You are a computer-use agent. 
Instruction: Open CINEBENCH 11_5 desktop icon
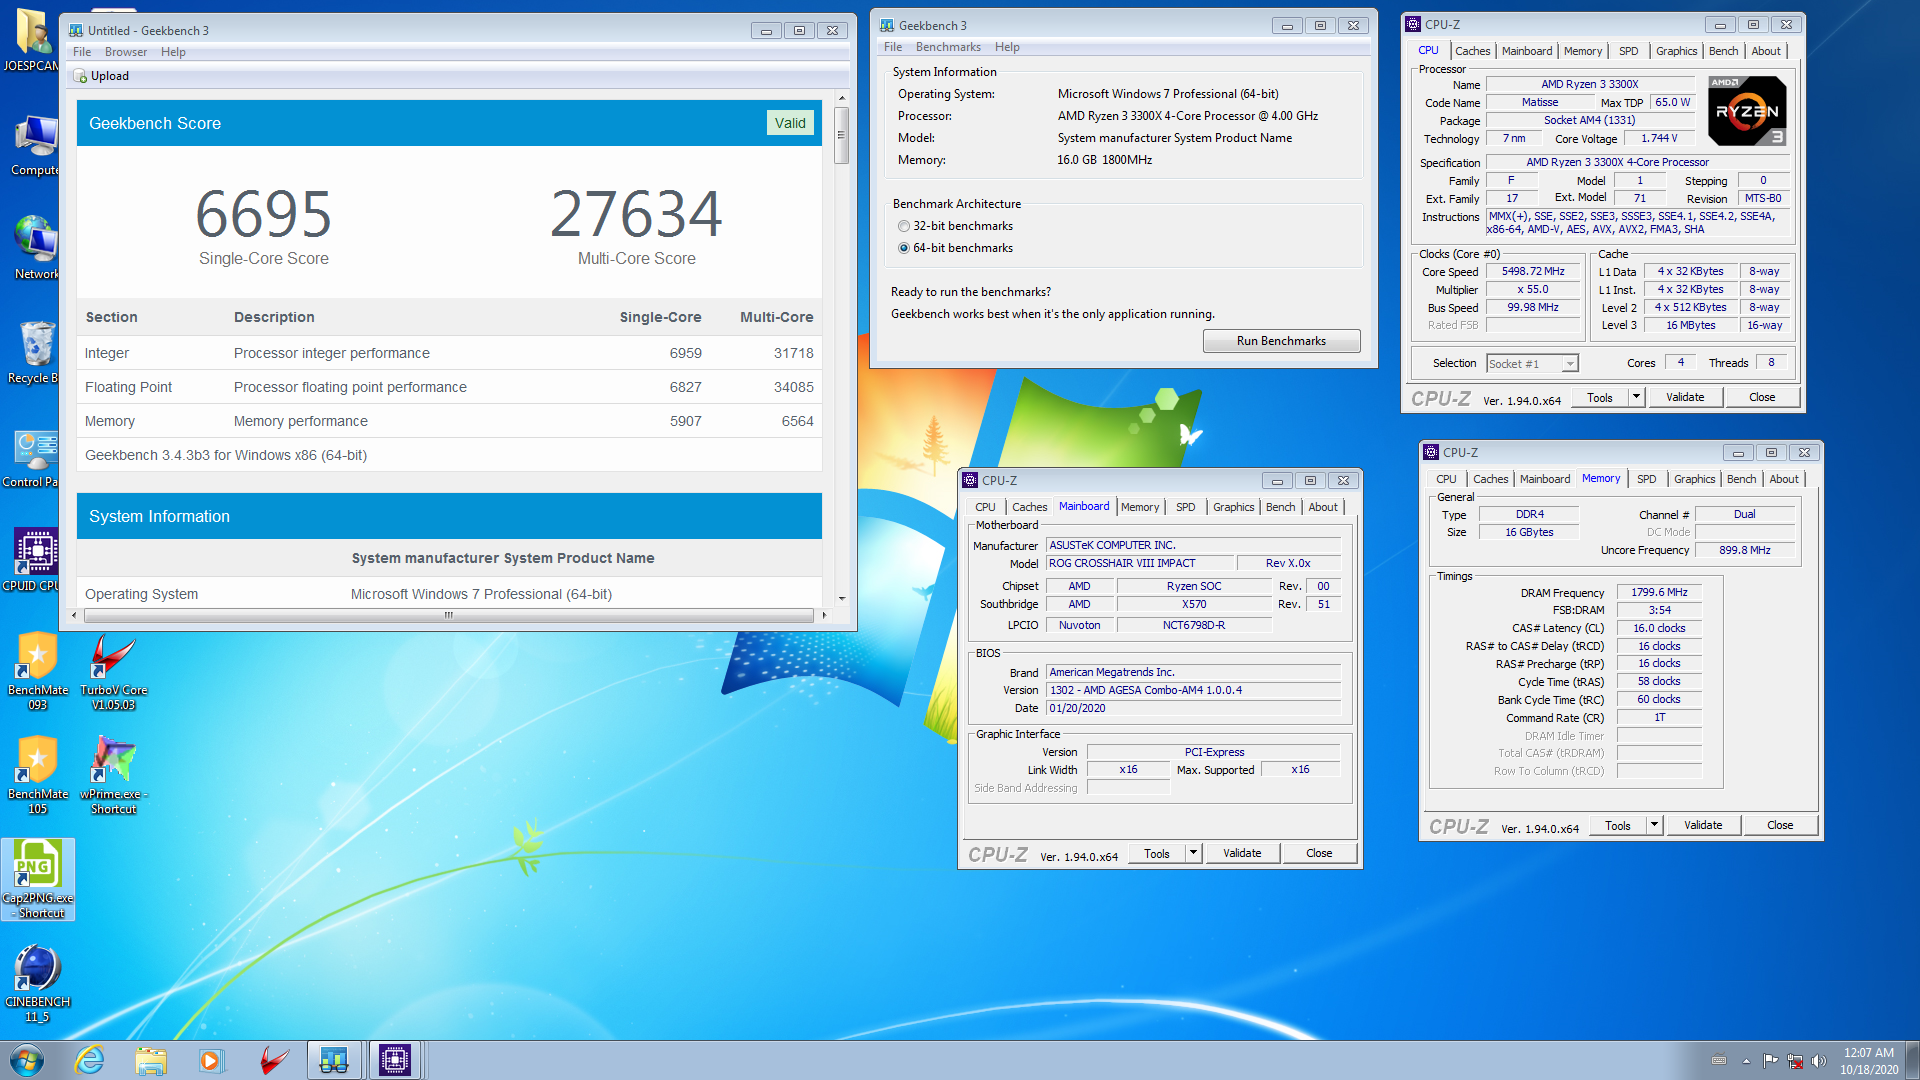38,983
